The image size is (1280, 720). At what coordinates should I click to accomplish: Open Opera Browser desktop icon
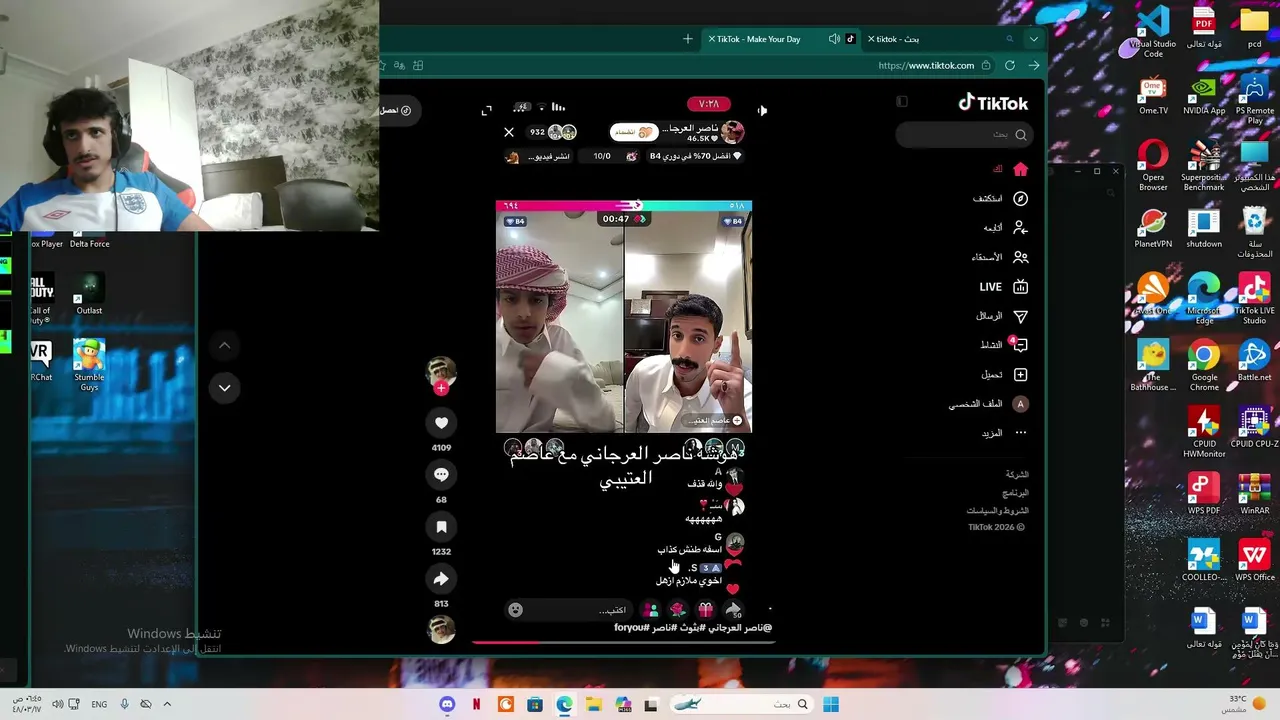(1153, 166)
